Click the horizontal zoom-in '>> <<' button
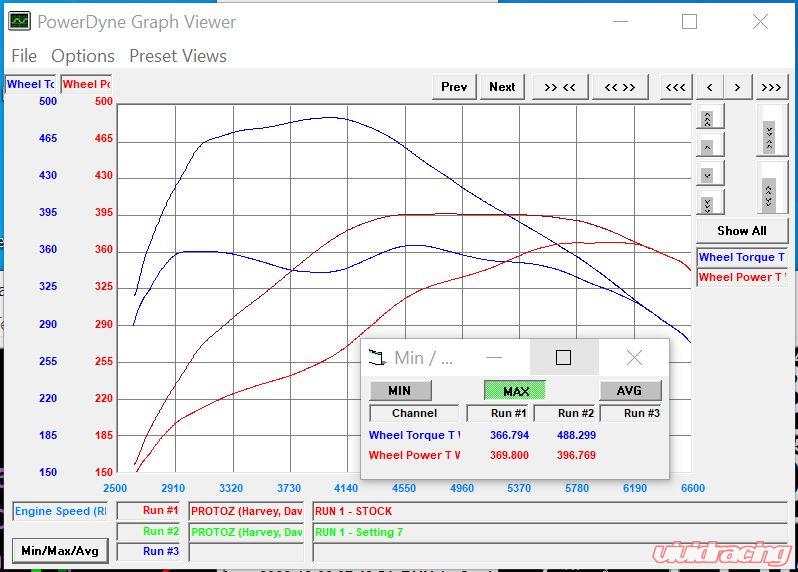The image size is (798, 572). [x=560, y=87]
